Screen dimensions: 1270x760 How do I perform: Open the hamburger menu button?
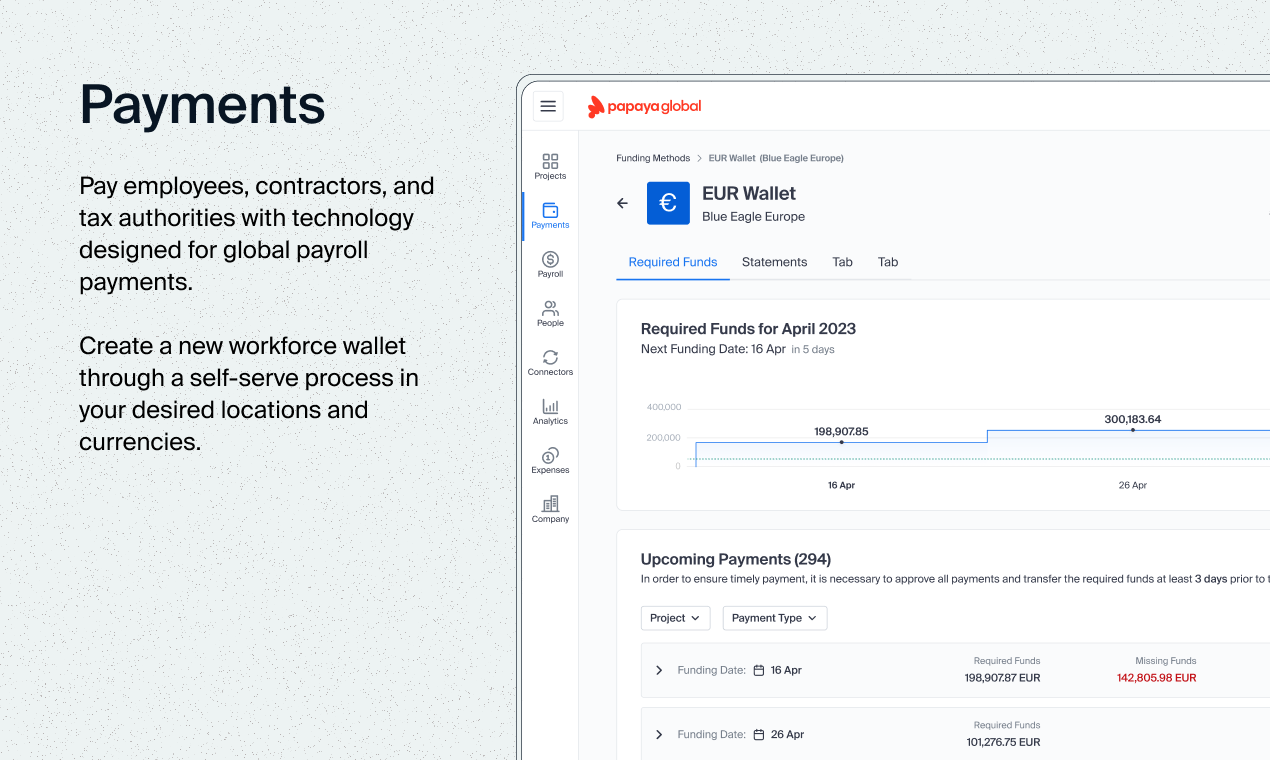tap(548, 106)
